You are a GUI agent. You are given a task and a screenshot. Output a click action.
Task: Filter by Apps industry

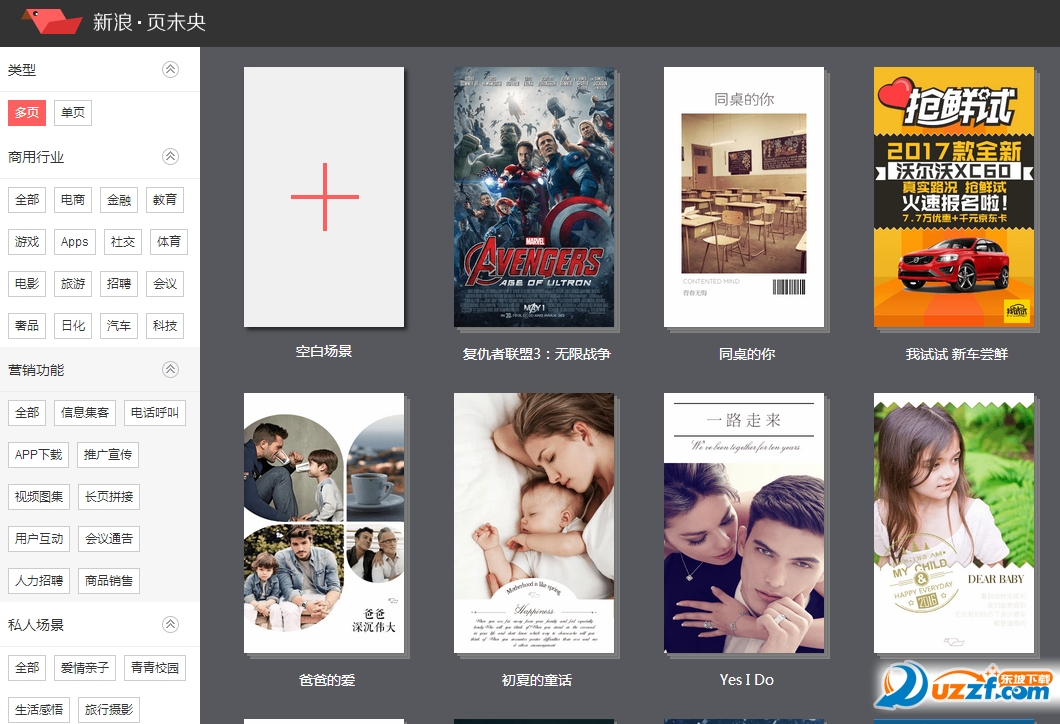[x=75, y=242]
